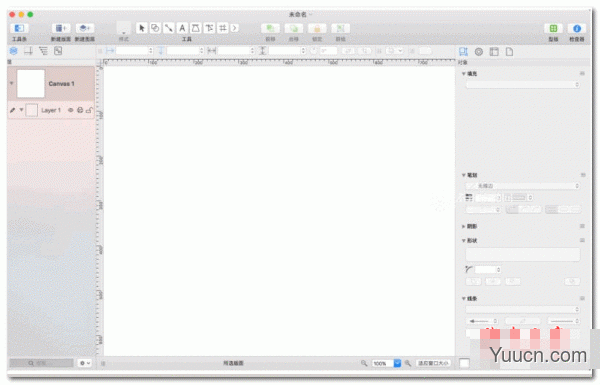The height and width of the screenshot is (385, 600).
Task: Select the Canvas 1 thumbnail
Action: coord(31,83)
